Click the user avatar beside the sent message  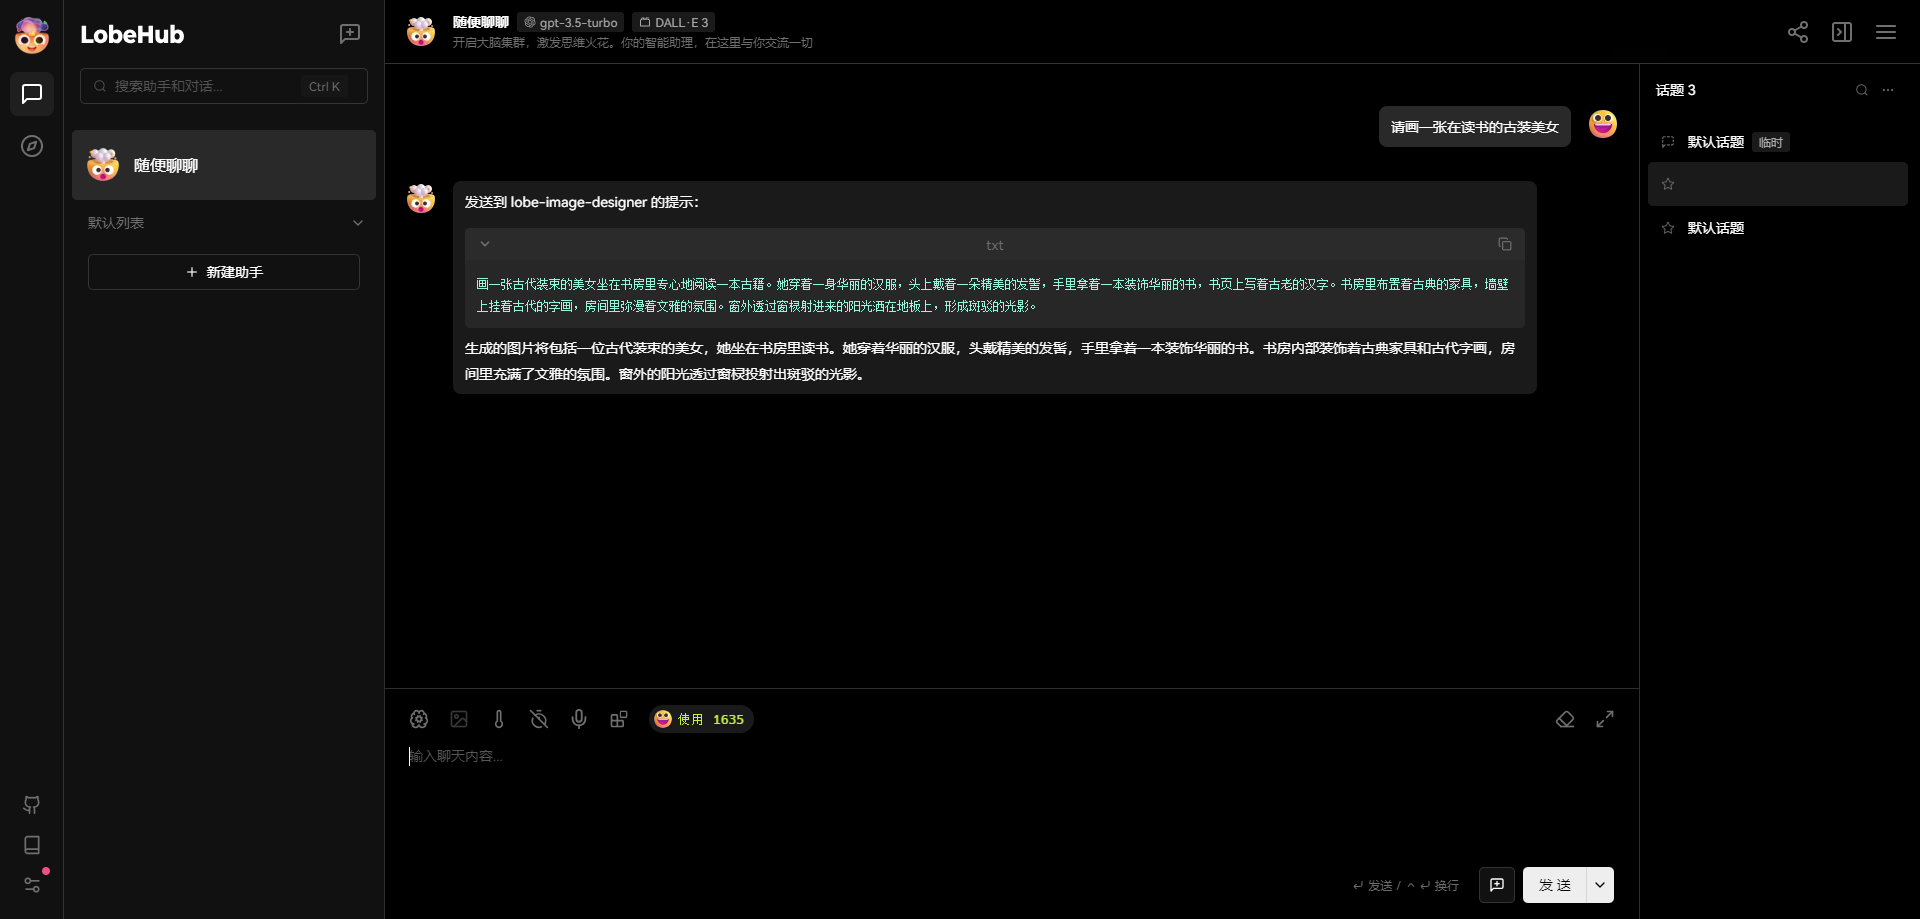click(1603, 124)
